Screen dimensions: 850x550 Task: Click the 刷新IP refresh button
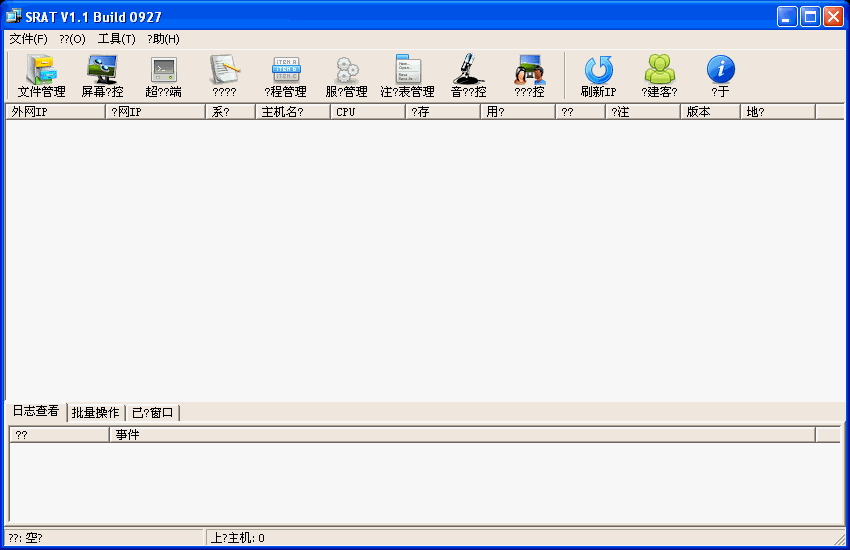coord(598,76)
